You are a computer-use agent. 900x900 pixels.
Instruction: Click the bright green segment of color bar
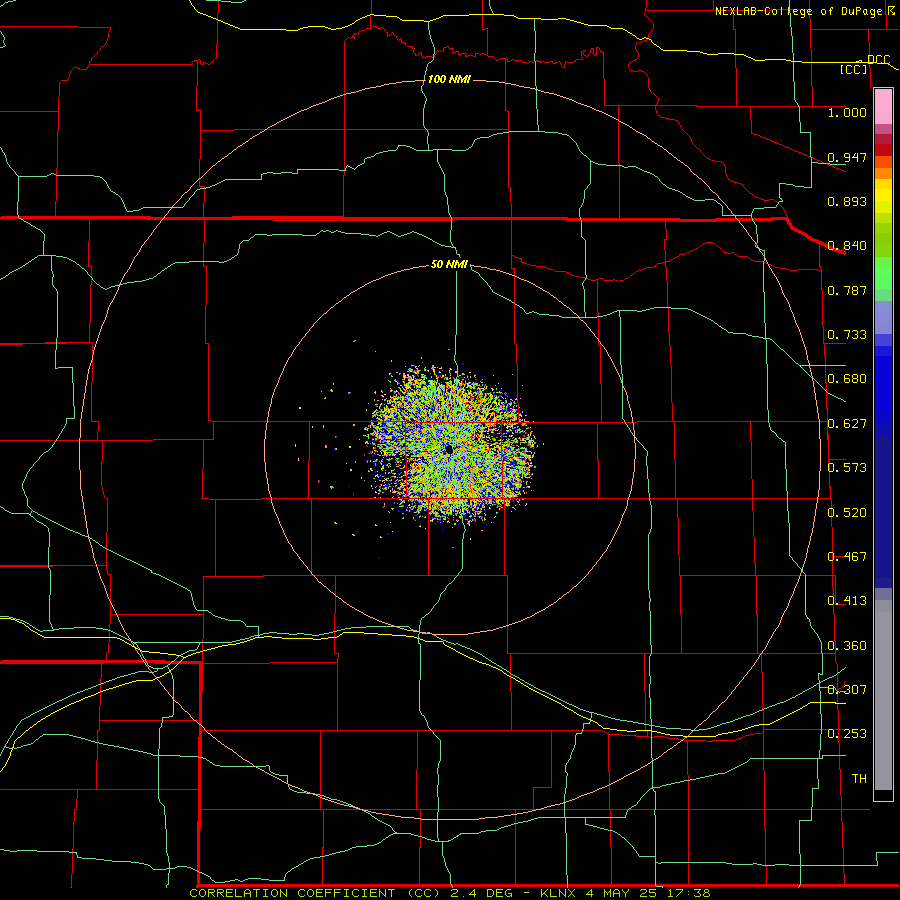883,273
